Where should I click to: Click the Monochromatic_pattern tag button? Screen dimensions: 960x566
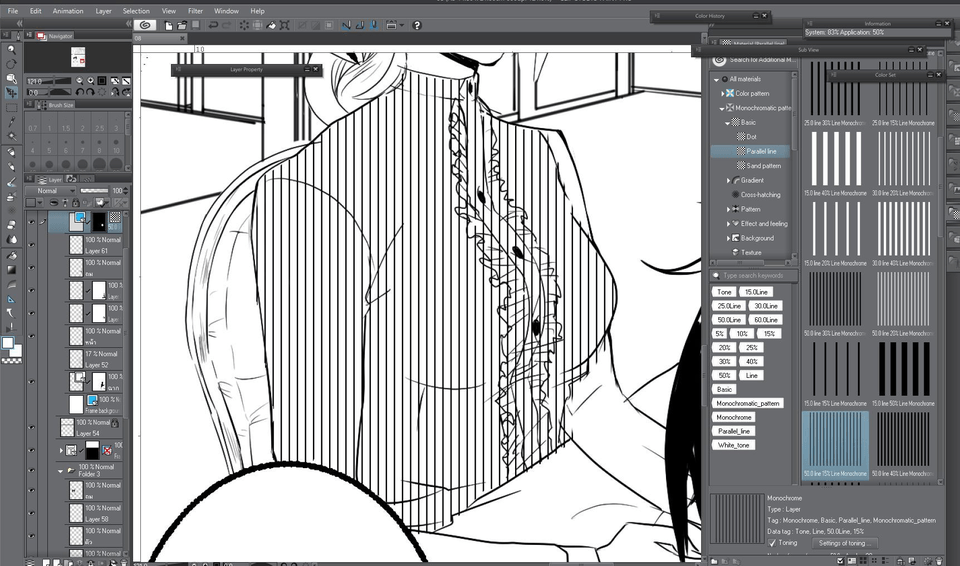pos(747,403)
